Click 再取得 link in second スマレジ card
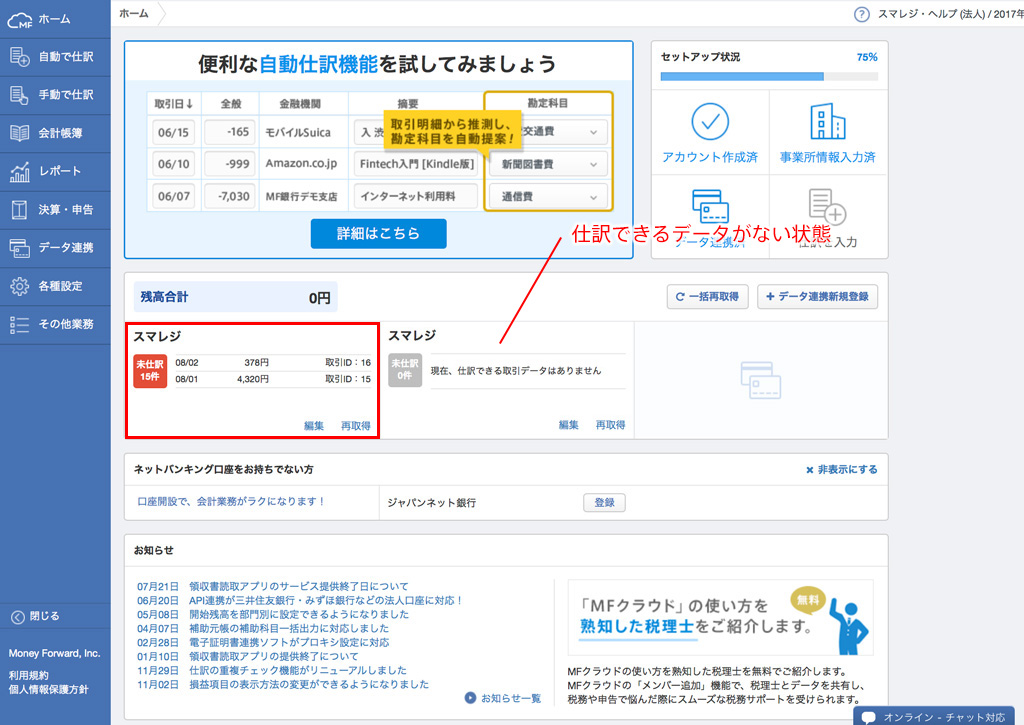 [610, 425]
